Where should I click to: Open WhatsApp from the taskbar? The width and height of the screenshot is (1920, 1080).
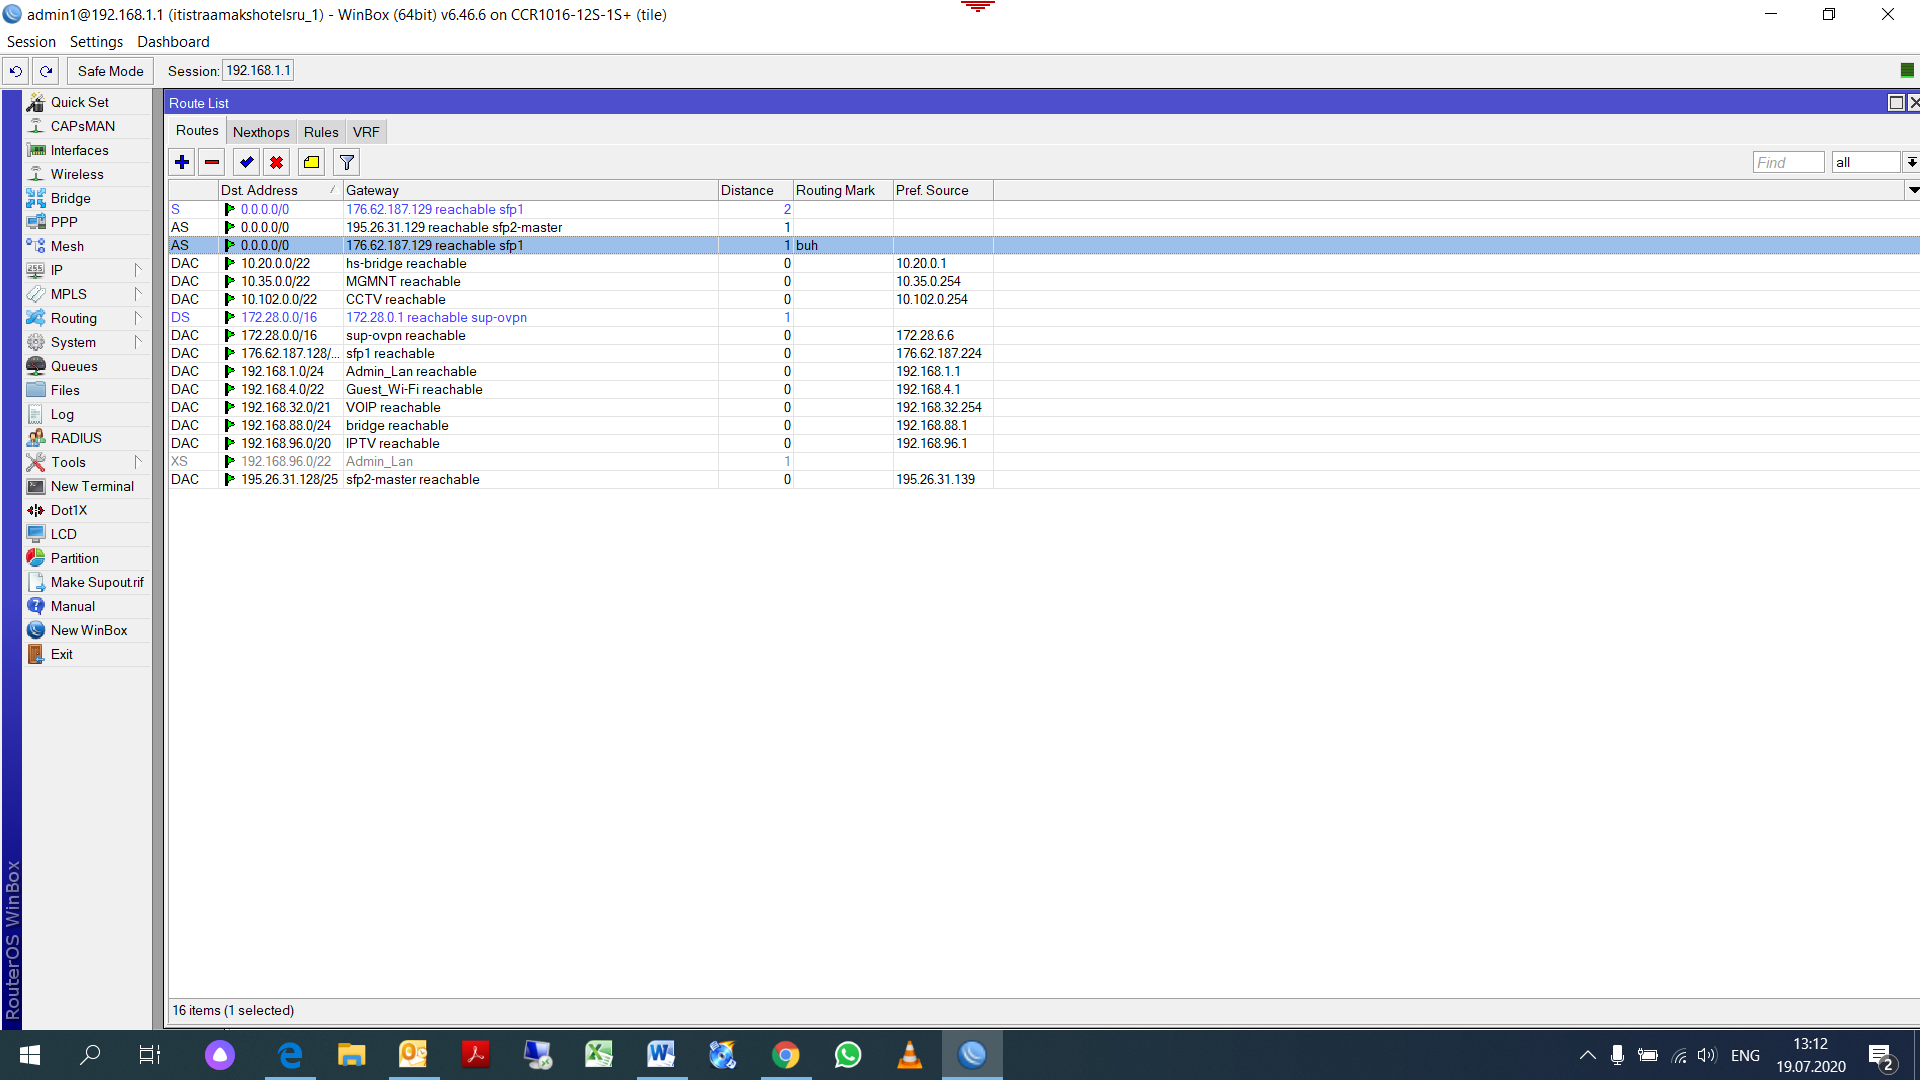pos(848,1055)
